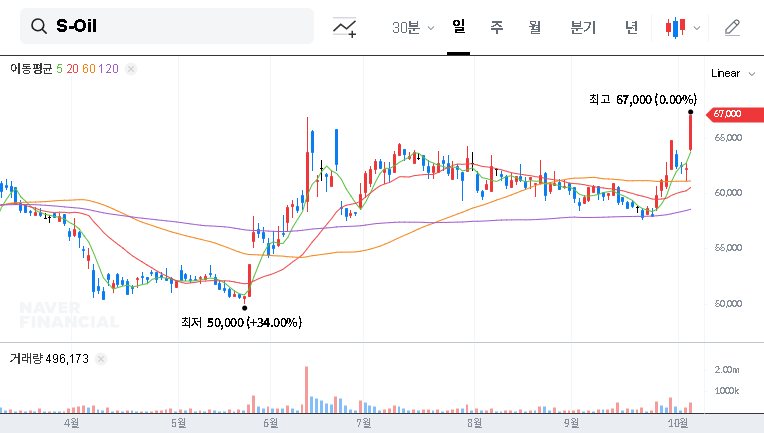Click the 50,000 price axis label
Image resolution: width=764 pixels, height=433 pixels.
point(728,304)
